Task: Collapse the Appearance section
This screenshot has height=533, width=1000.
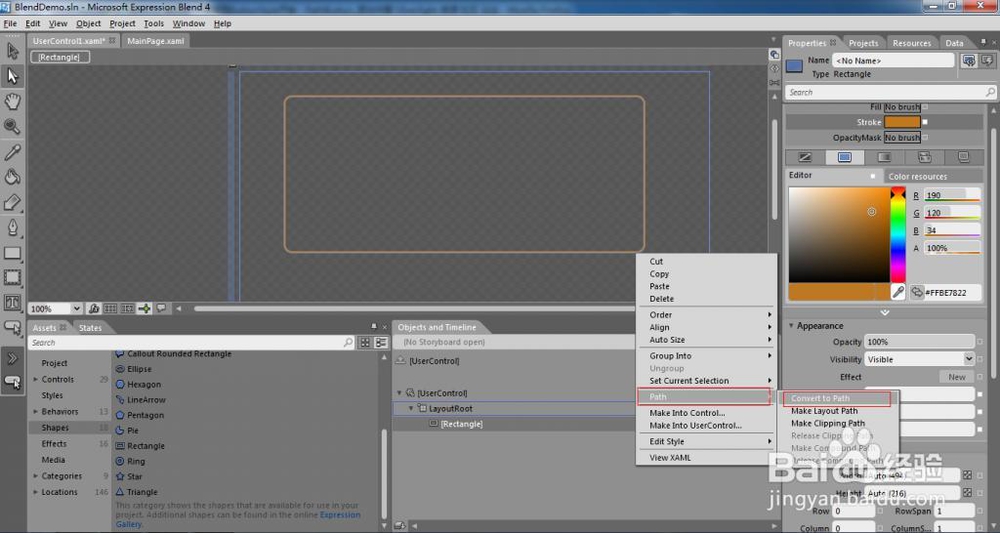Action: pyautogui.click(x=791, y=326)
